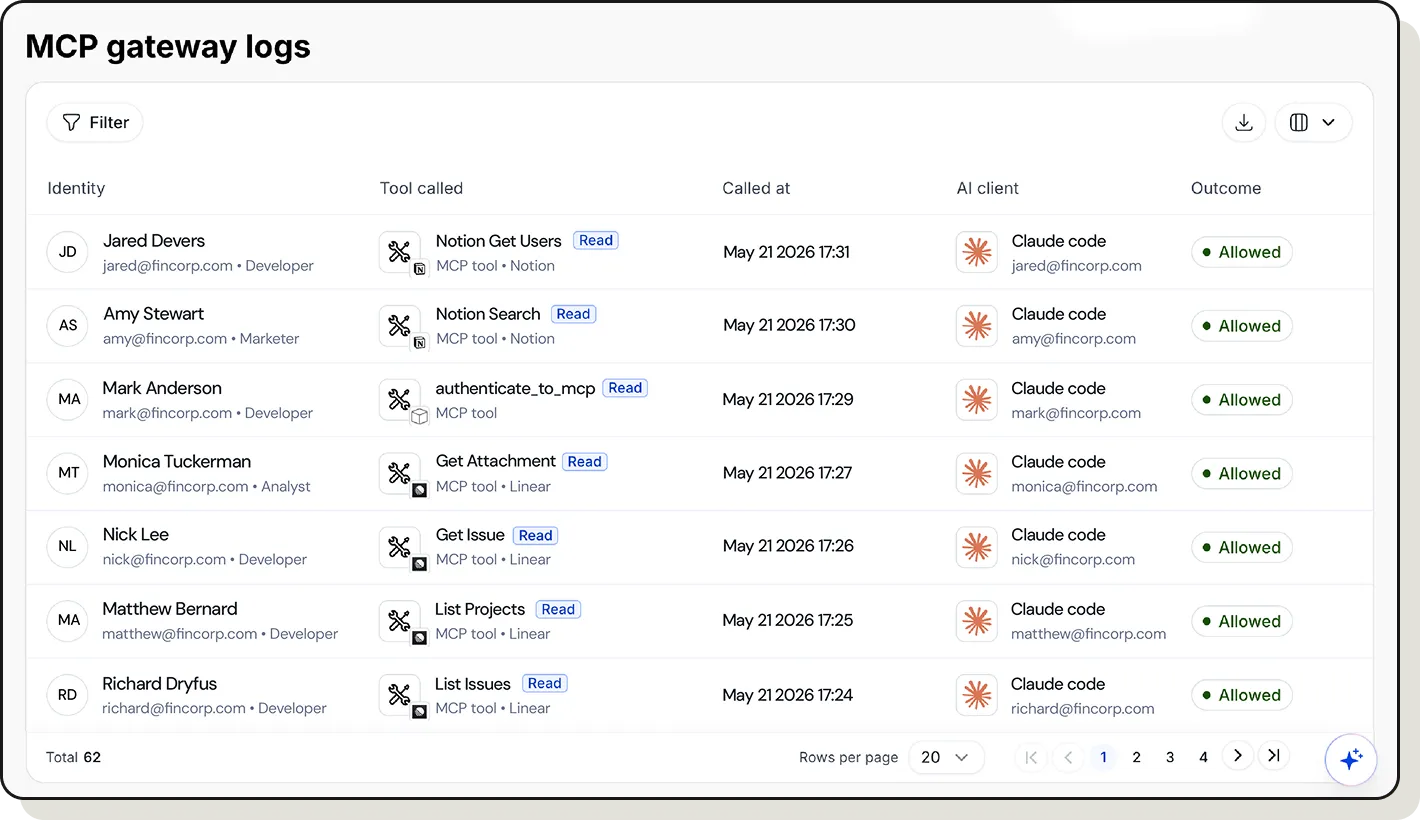Go to the next page arrow
Image resolution: width=1420 pixels, height=820 pixels.
click(x=1238, y=756)
